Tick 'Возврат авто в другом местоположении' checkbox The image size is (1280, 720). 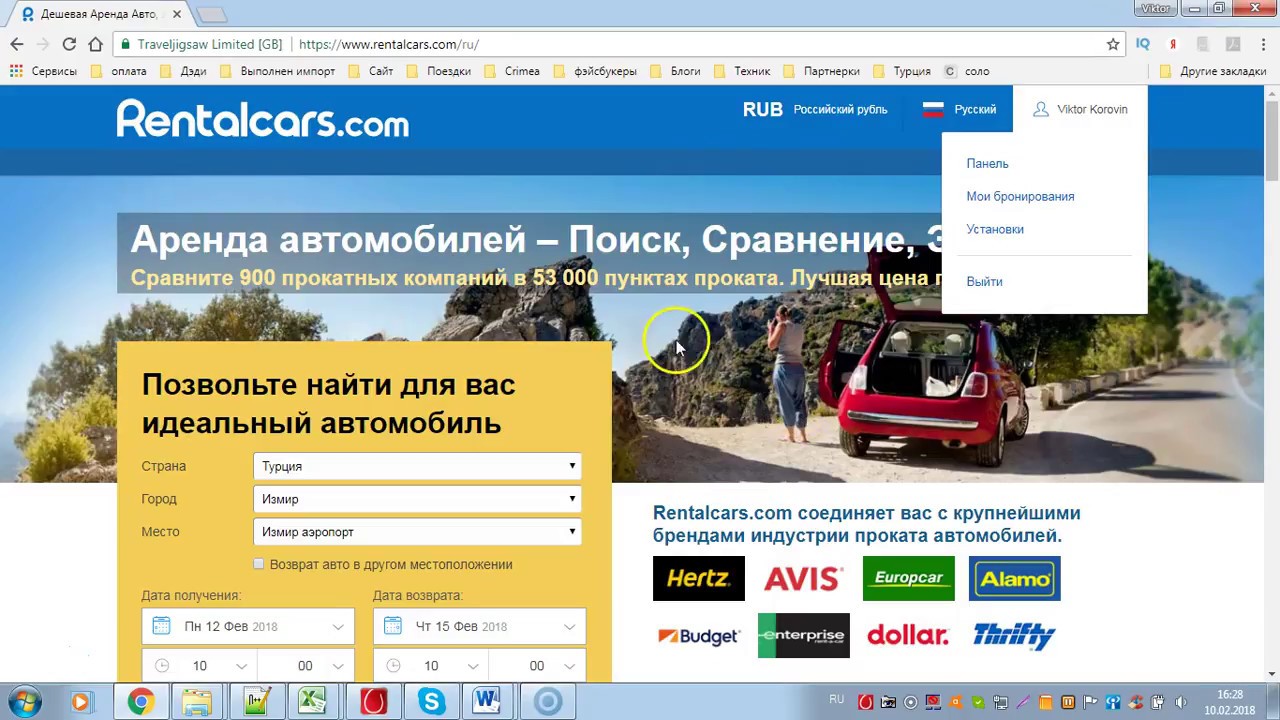259,564
